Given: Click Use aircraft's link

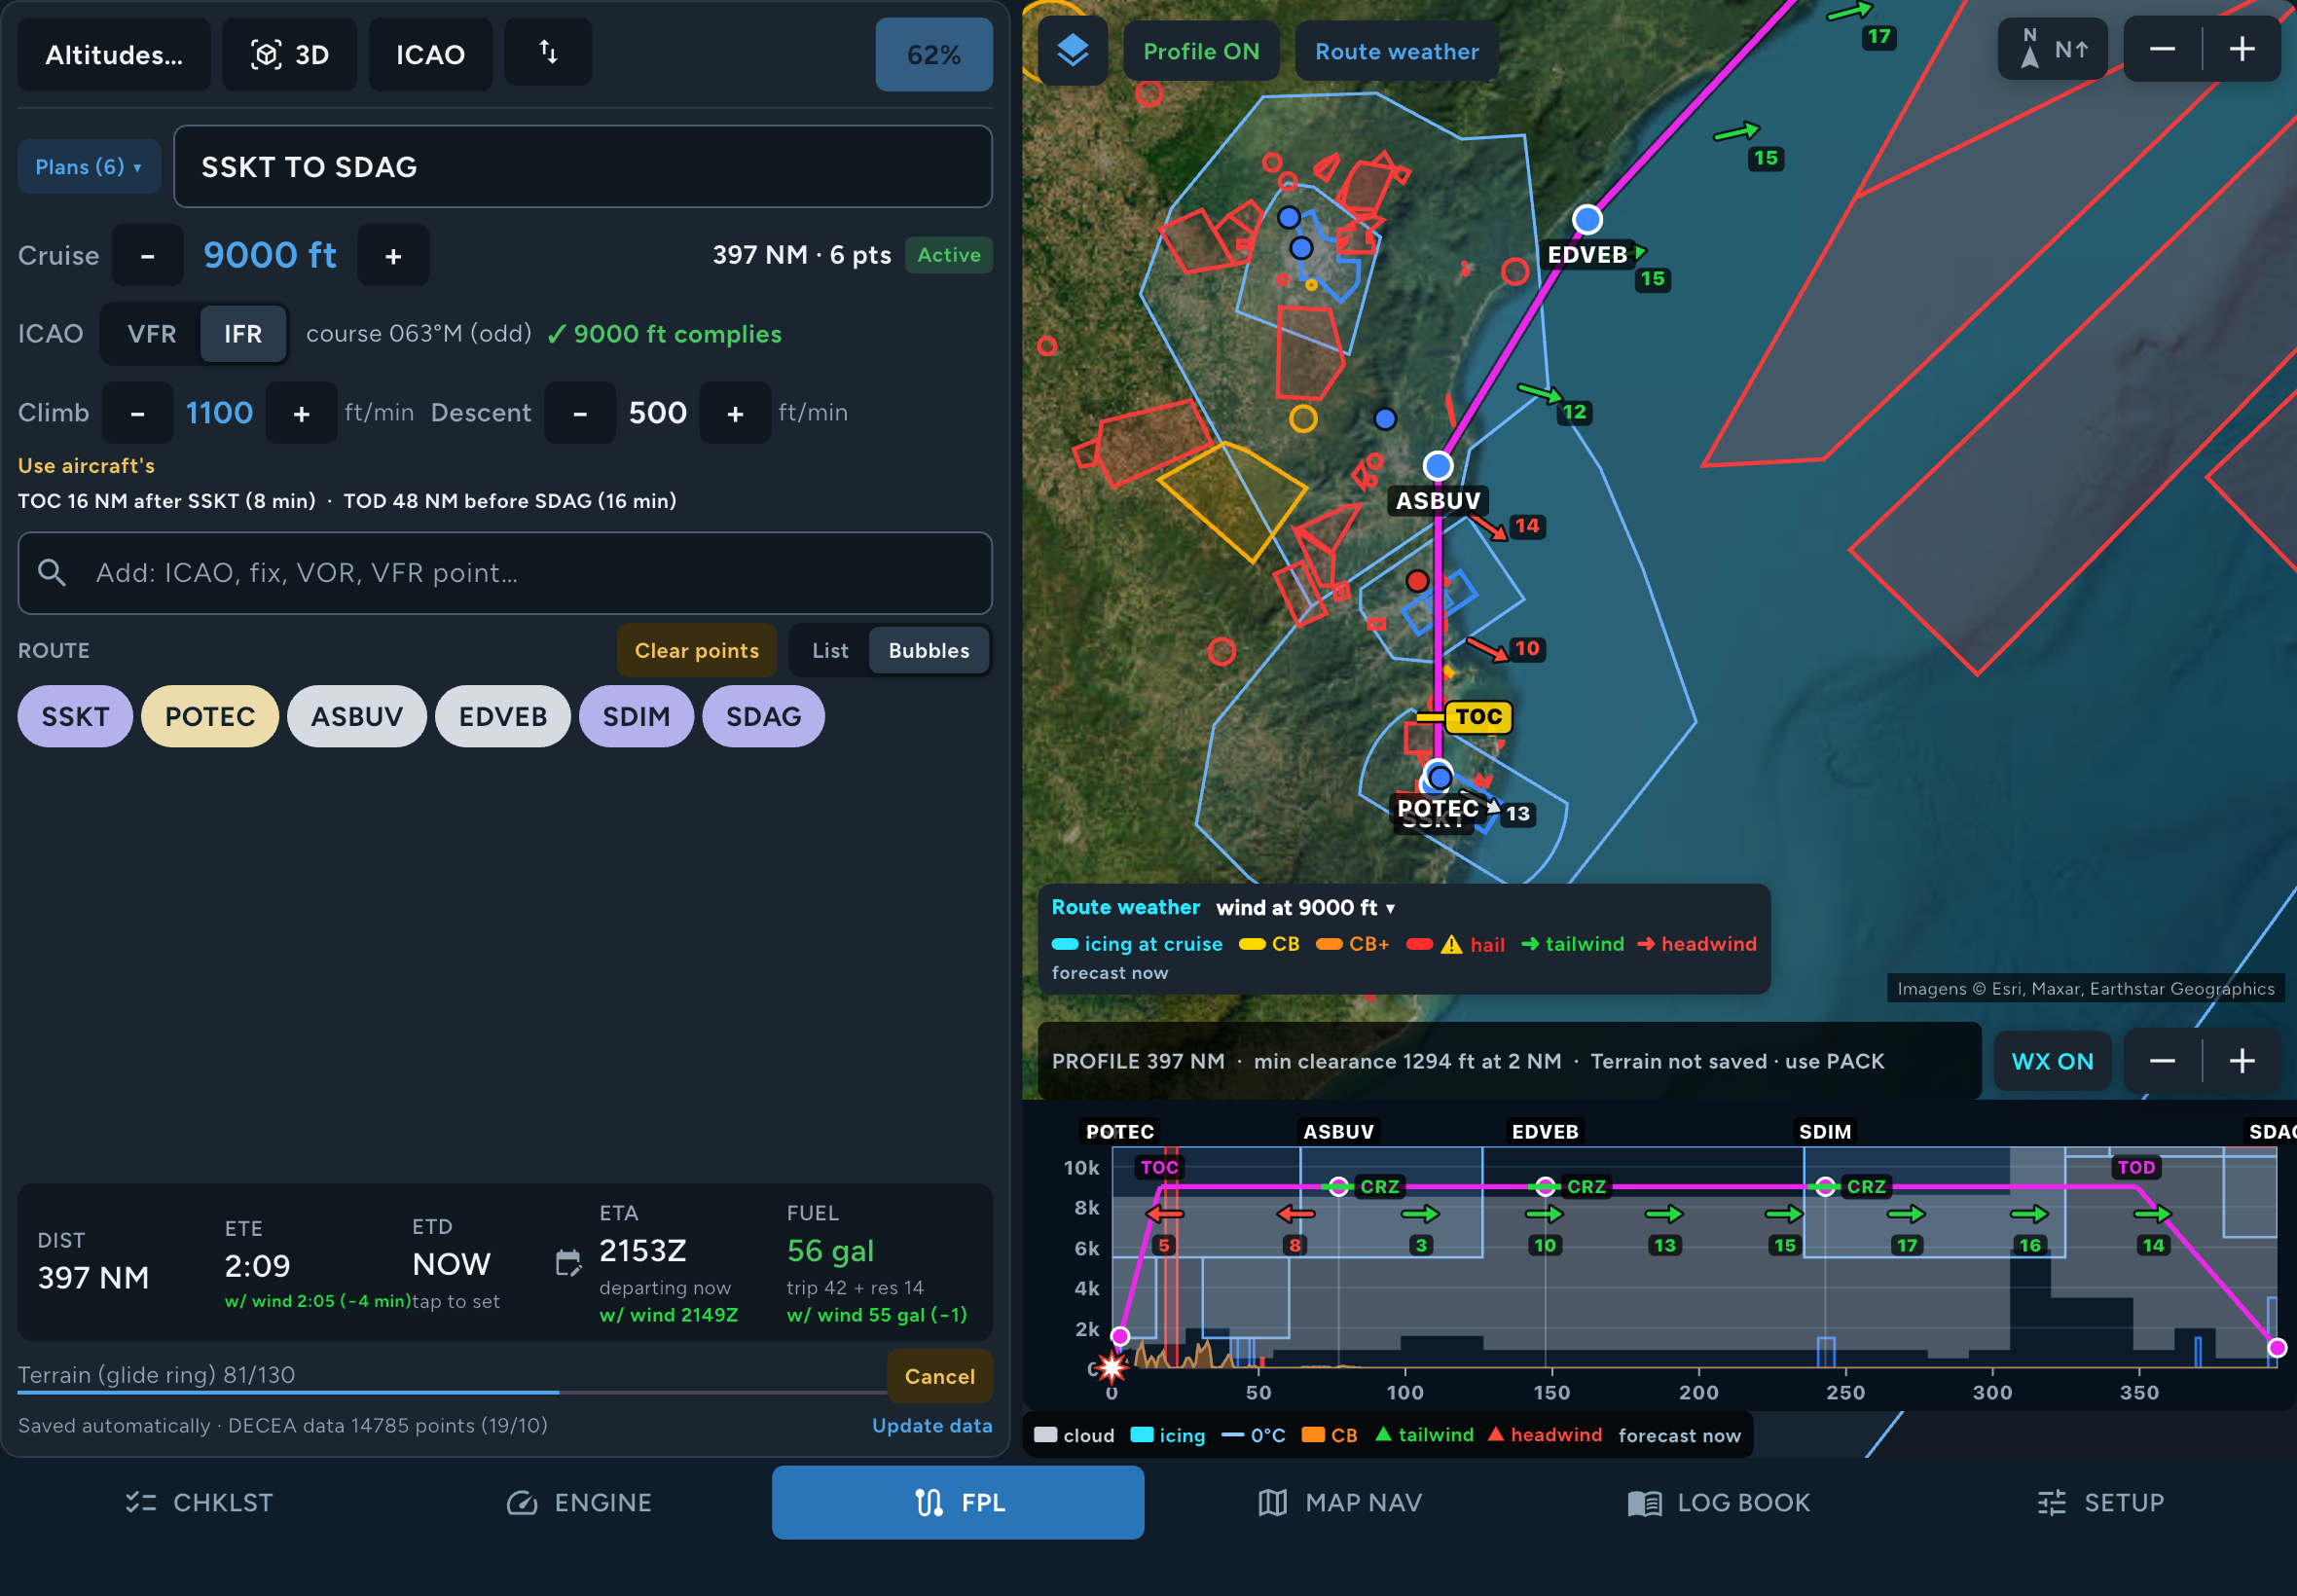Looking at the screenshot, I should [x=86, y=466].
